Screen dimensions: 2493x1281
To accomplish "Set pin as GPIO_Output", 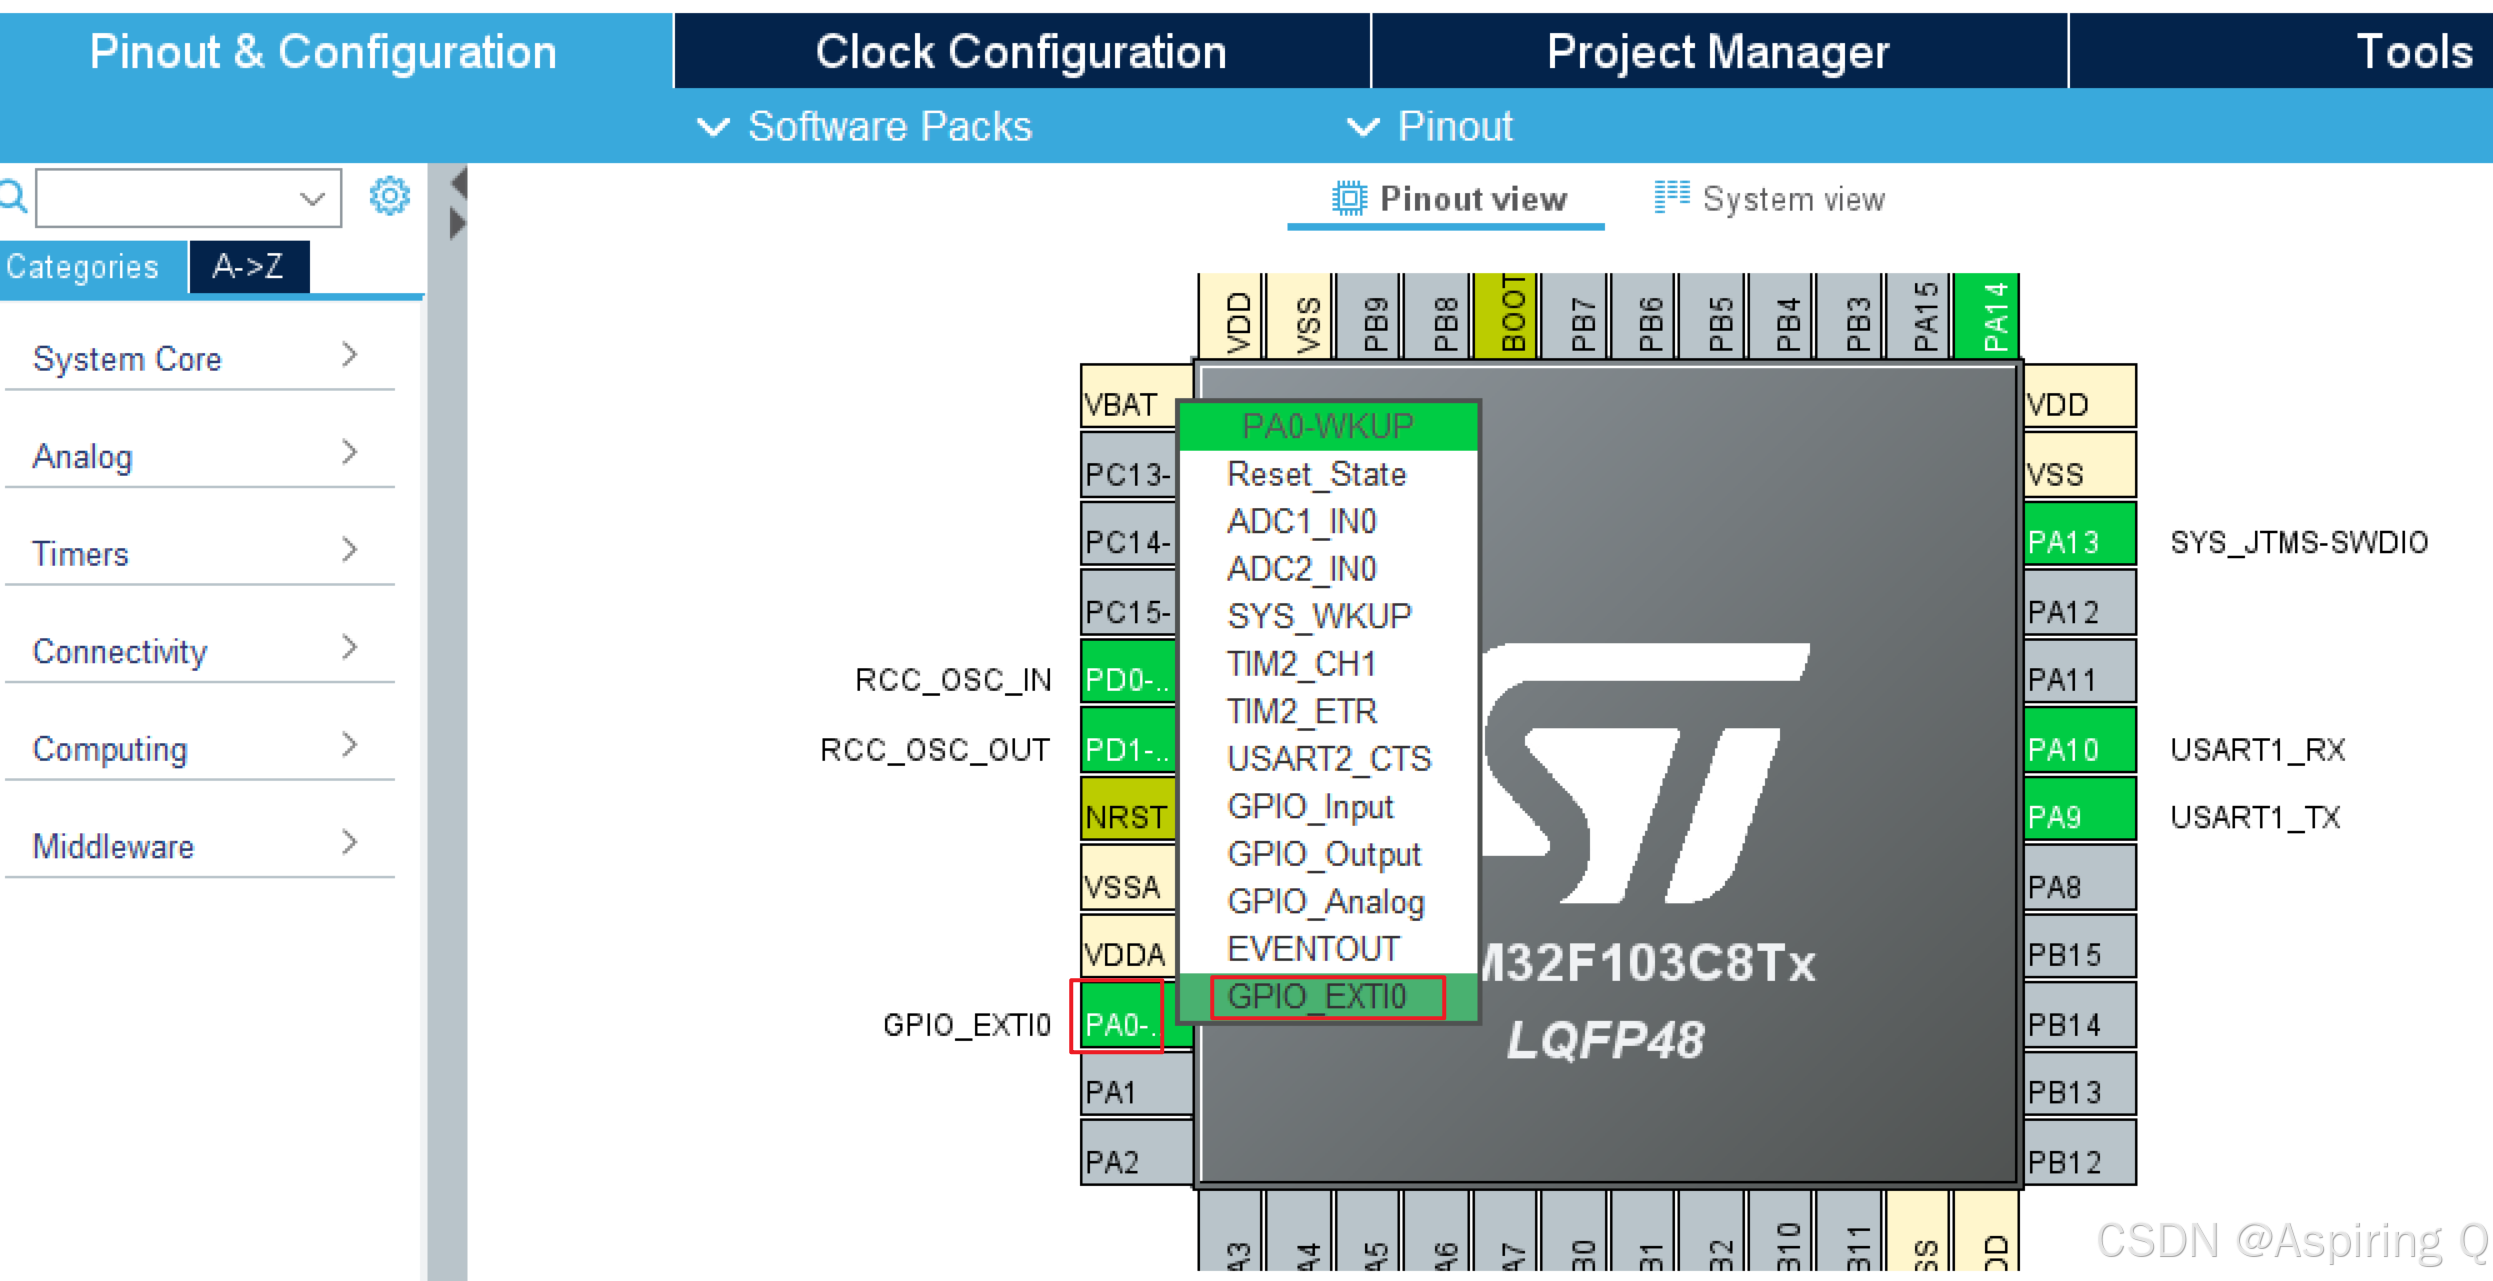I will click(1328, 854).
